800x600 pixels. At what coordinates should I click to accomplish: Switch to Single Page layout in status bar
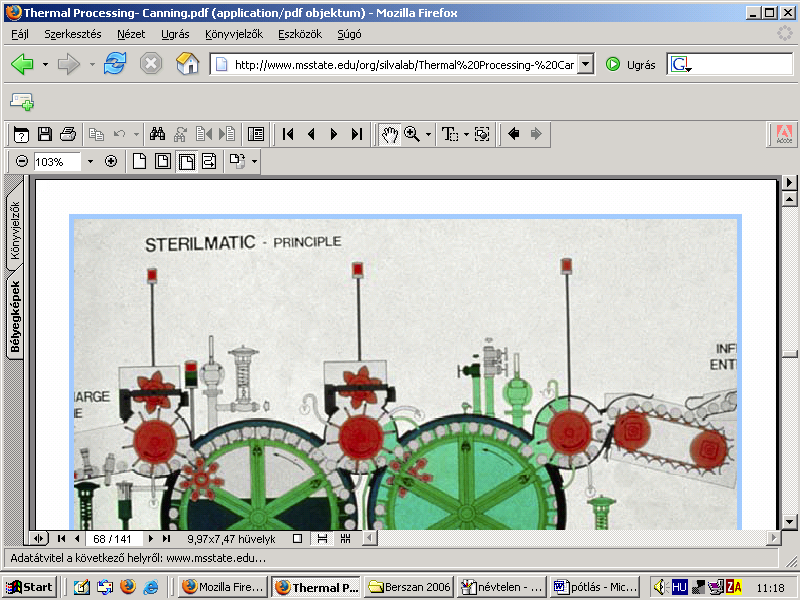click(x=298, y=538)
